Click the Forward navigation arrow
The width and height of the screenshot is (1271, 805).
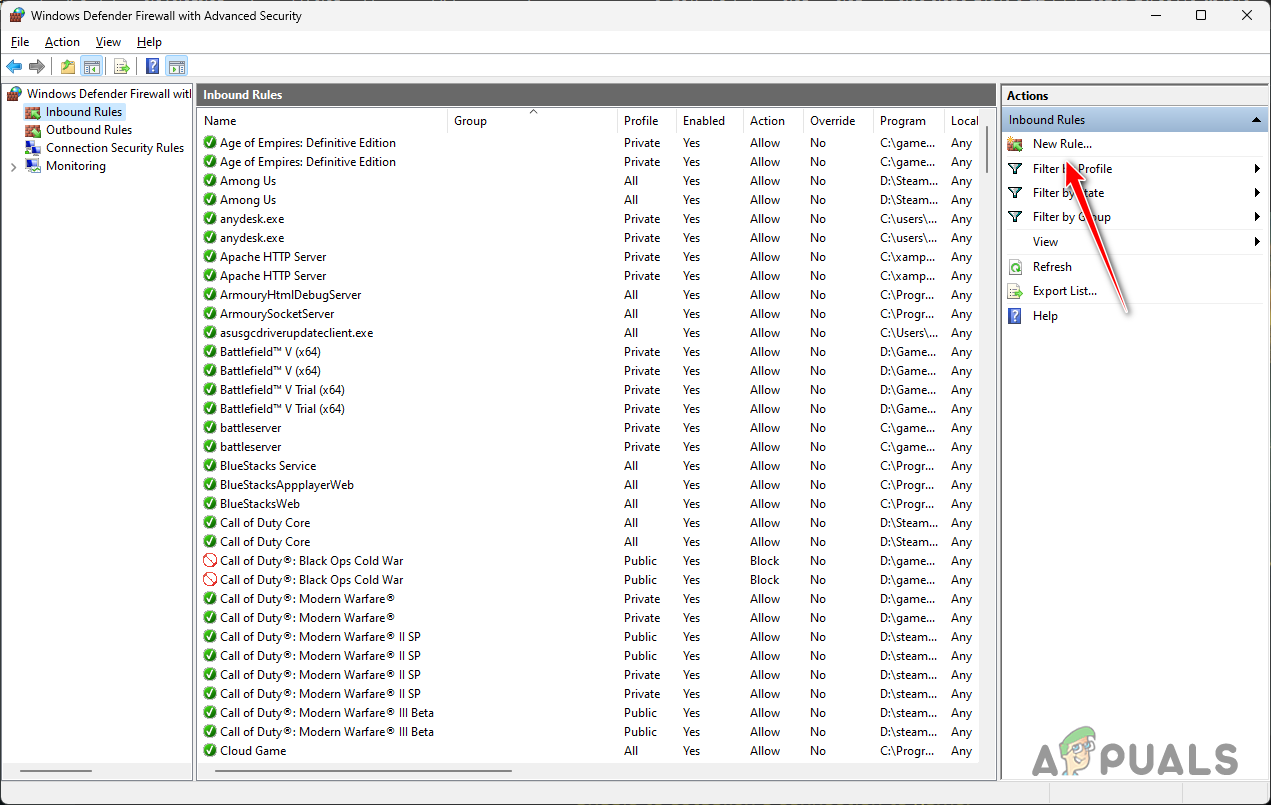tap(36, 66)
